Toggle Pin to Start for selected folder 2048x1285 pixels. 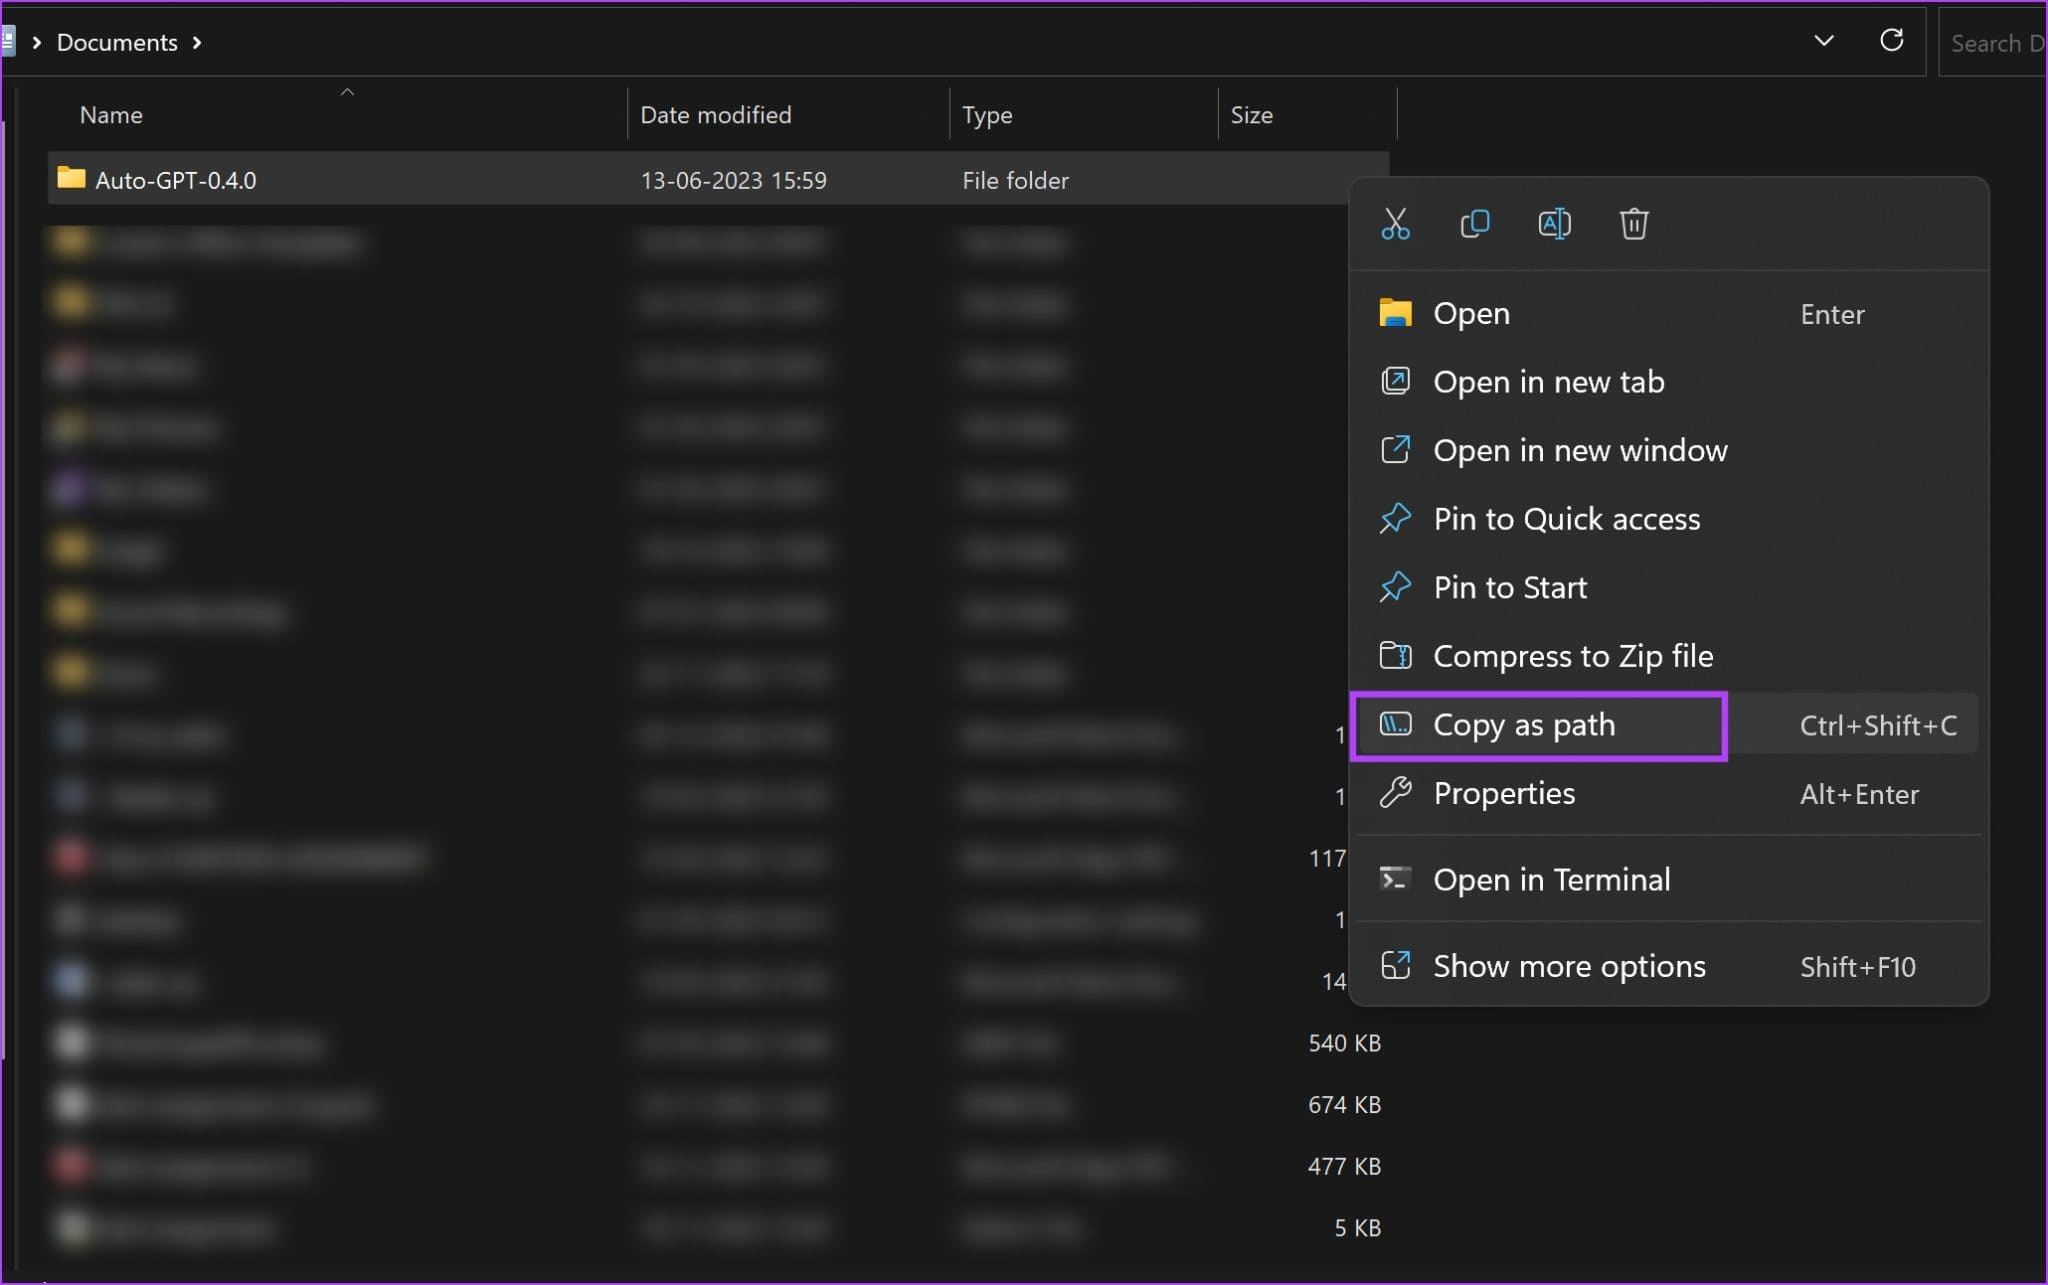(1511, 586)
